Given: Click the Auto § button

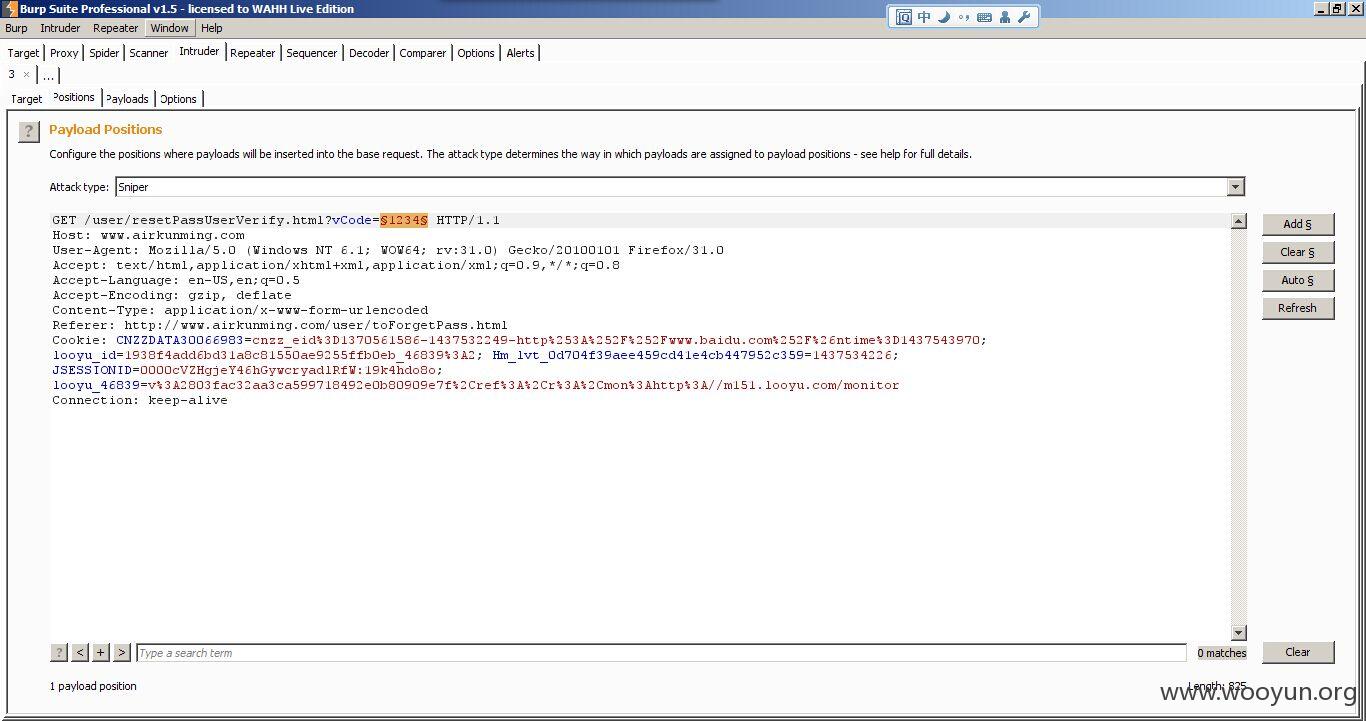Looking at the screenshot, I should tap(1298, 280).
